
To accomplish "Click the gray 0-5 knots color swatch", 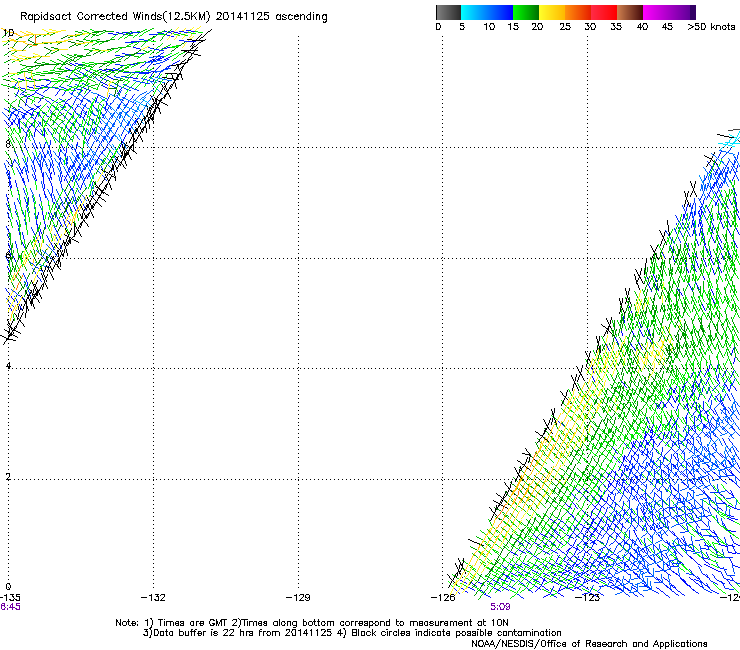I will [x=448, y=12].
